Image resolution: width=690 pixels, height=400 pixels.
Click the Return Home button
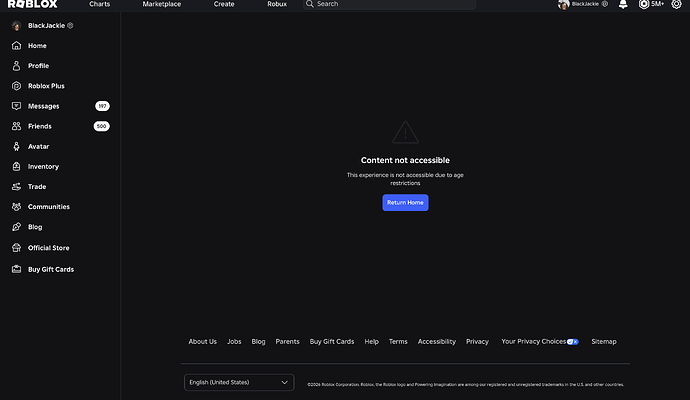pyautogui.click(x=405, y=202)
